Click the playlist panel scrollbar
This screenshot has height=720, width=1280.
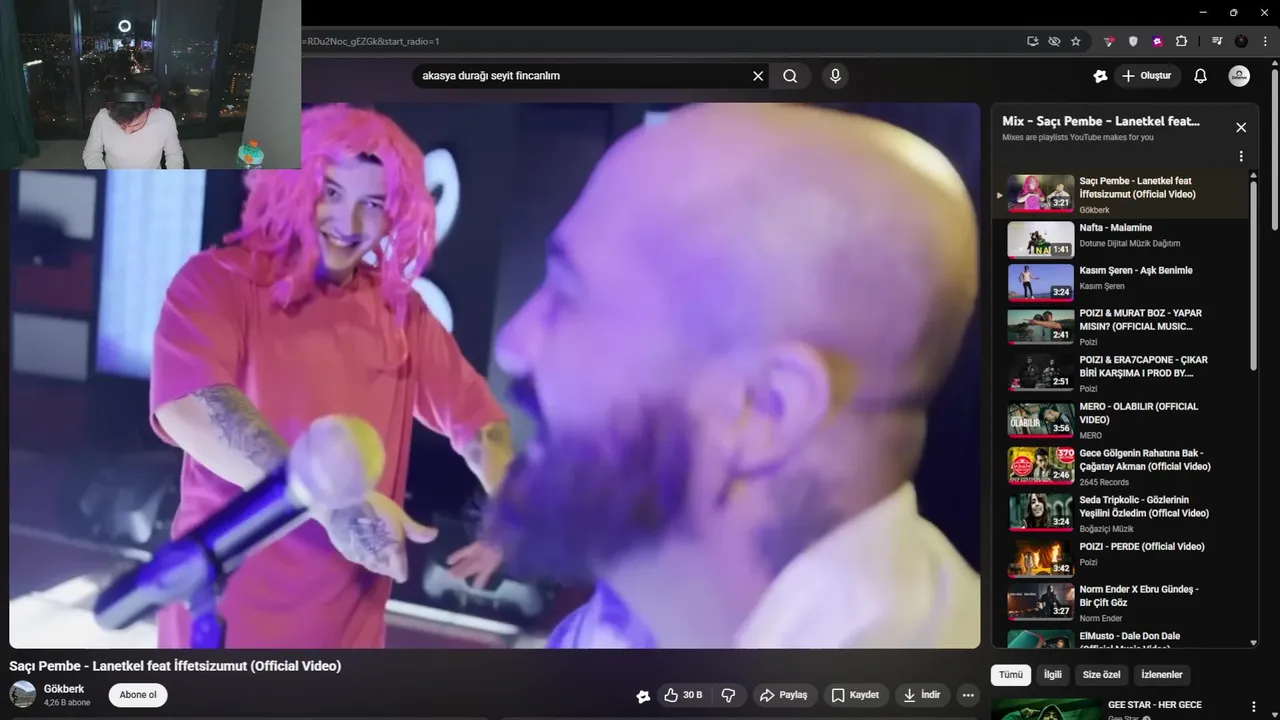(1254, 275)
